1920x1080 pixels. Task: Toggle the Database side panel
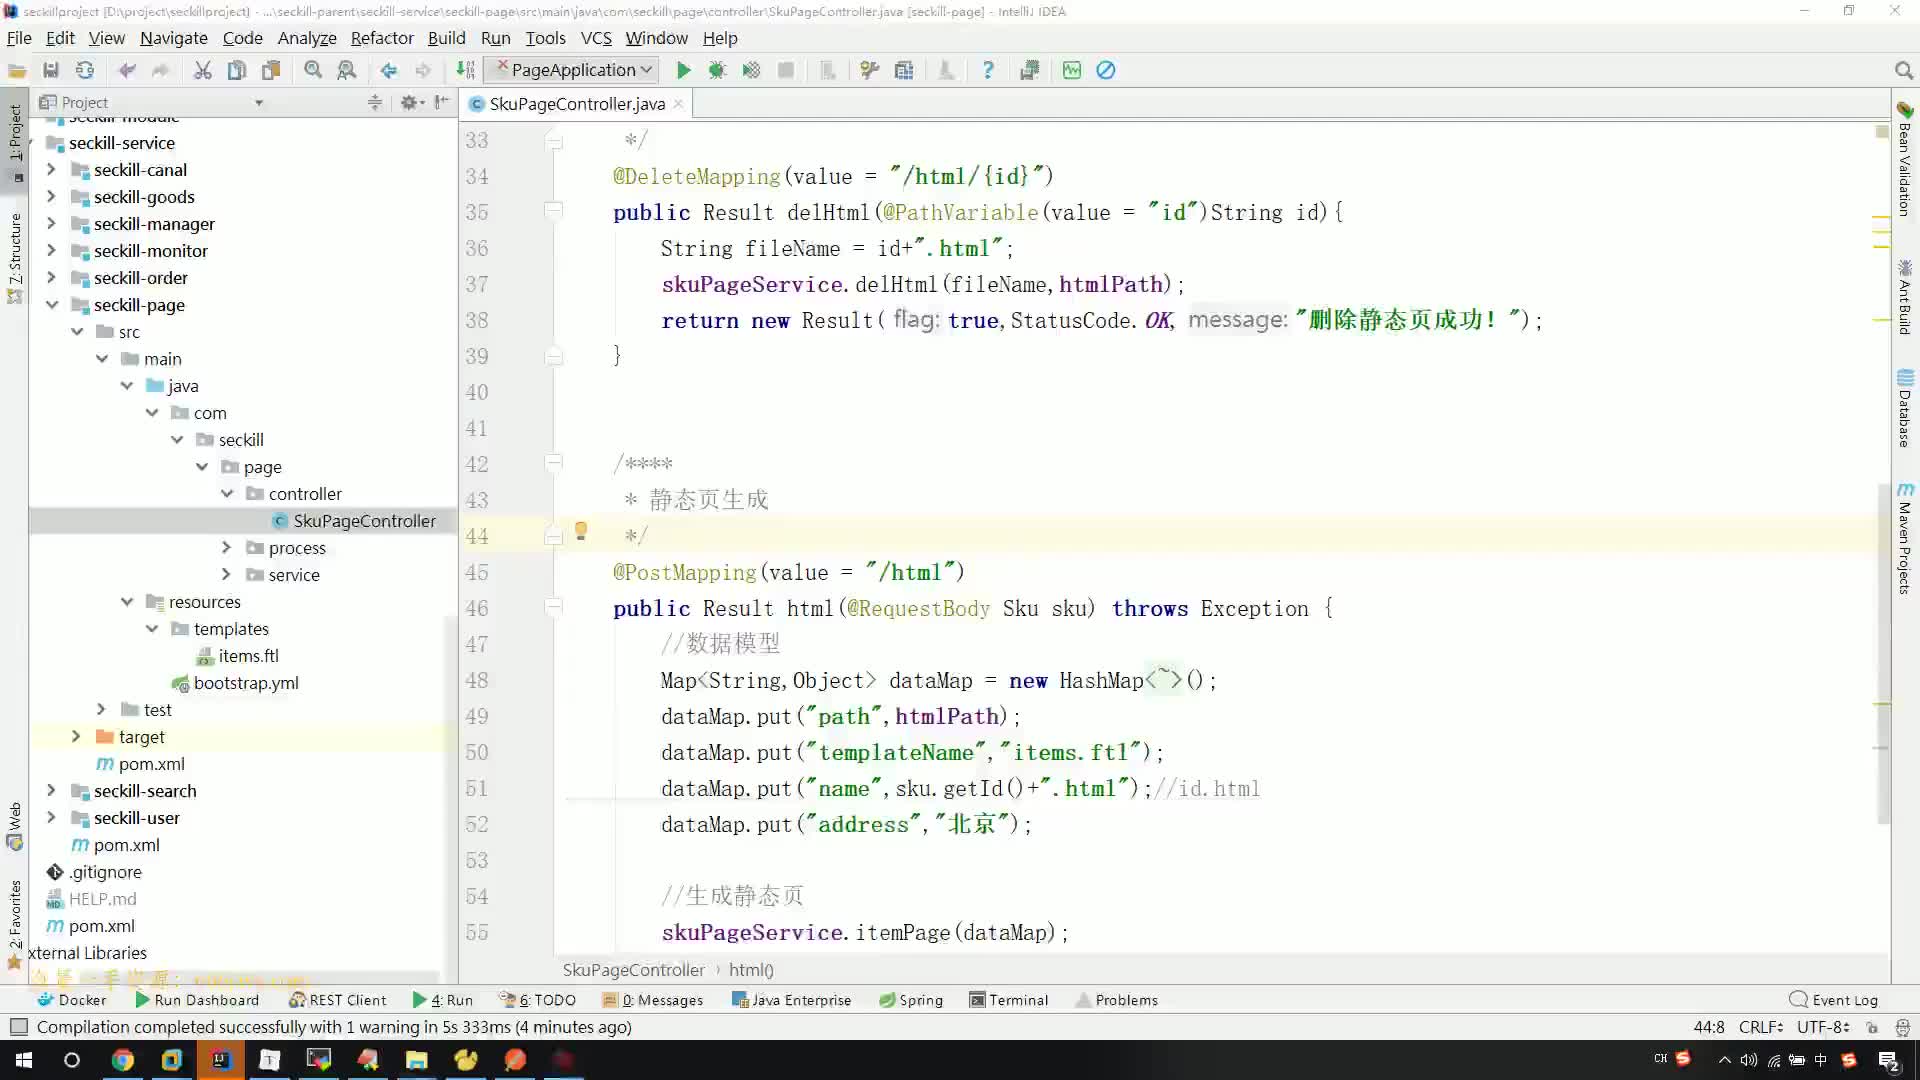point(1905,409)
